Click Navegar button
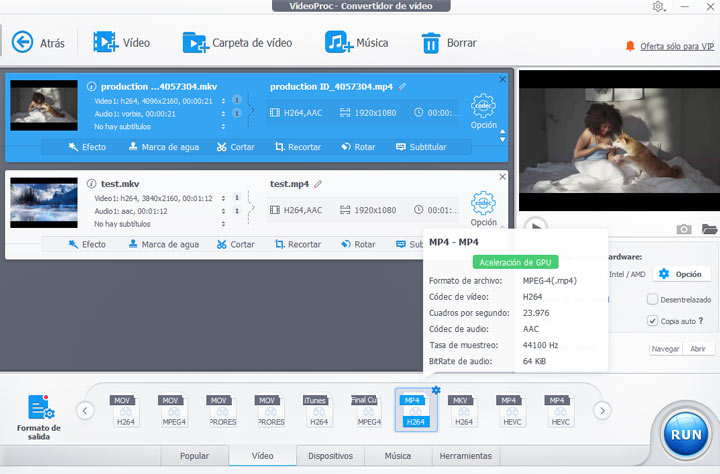720x474 pixels. coord(665,349)
